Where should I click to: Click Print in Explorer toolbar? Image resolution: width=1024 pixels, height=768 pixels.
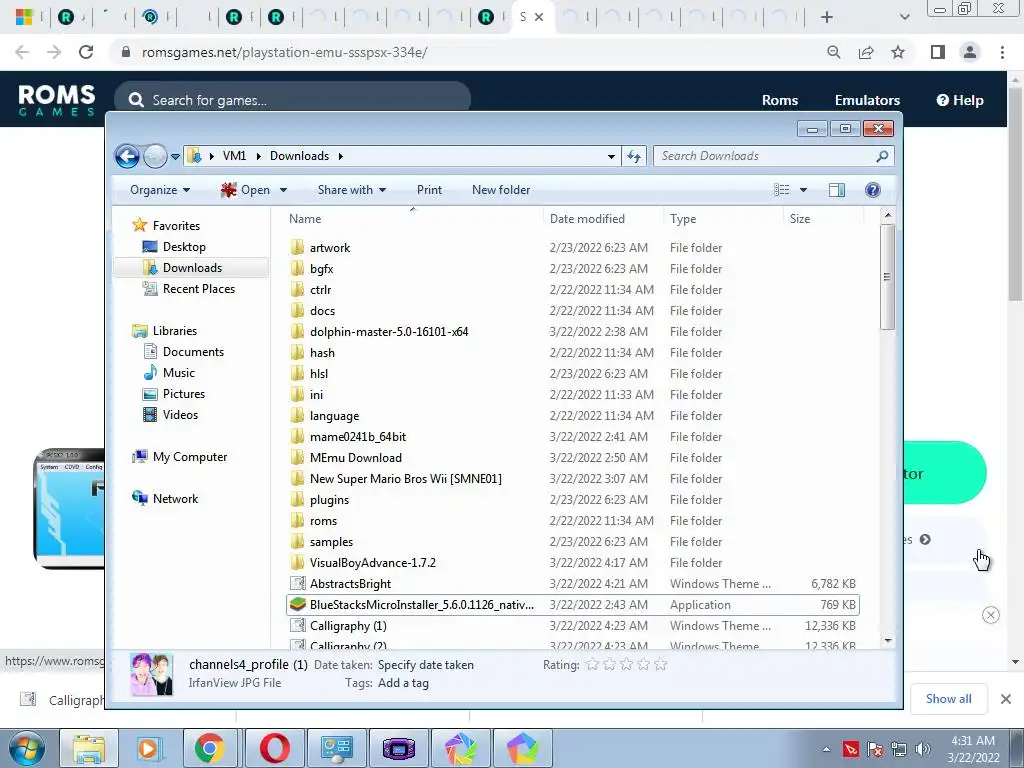[x=429, y=190]
